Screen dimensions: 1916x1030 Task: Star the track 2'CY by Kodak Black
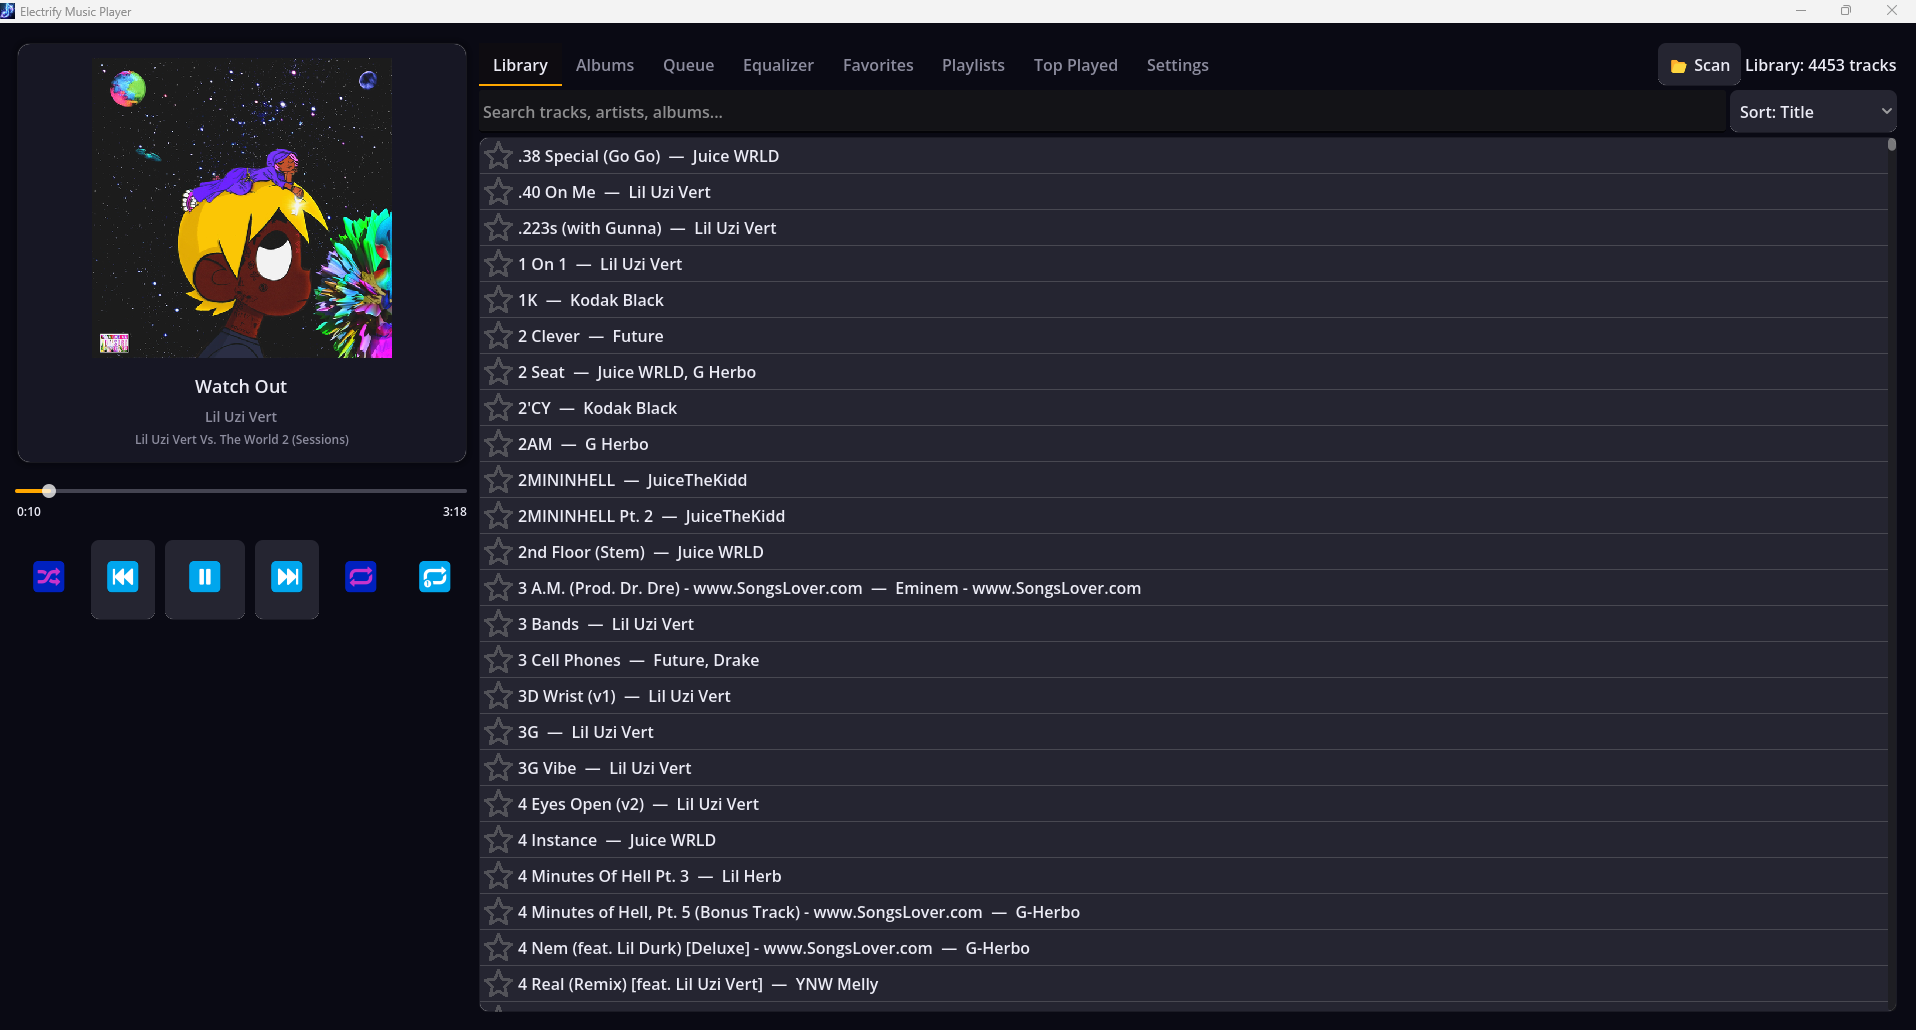click(x=498, y=408)
